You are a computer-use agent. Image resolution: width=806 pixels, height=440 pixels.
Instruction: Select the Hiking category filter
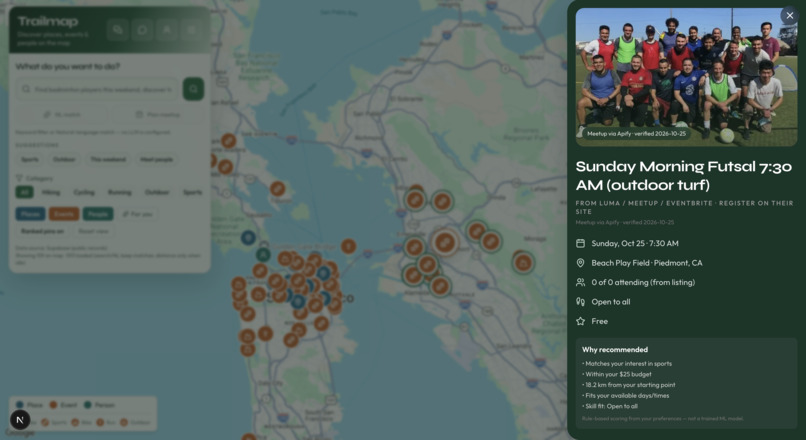(51, 192)
